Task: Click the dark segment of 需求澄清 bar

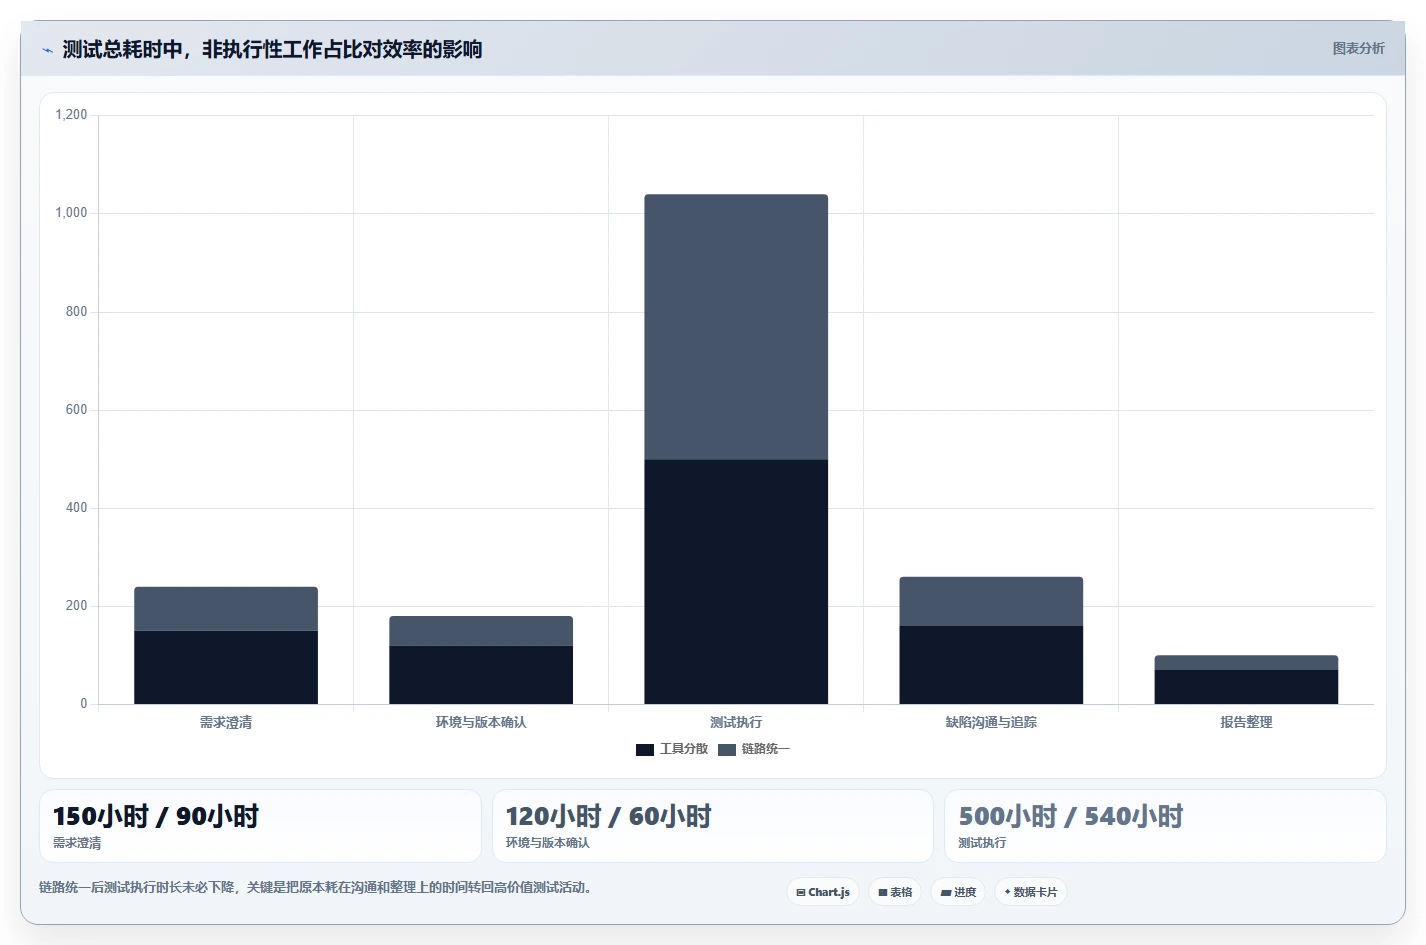Action: tap(226, 667)
